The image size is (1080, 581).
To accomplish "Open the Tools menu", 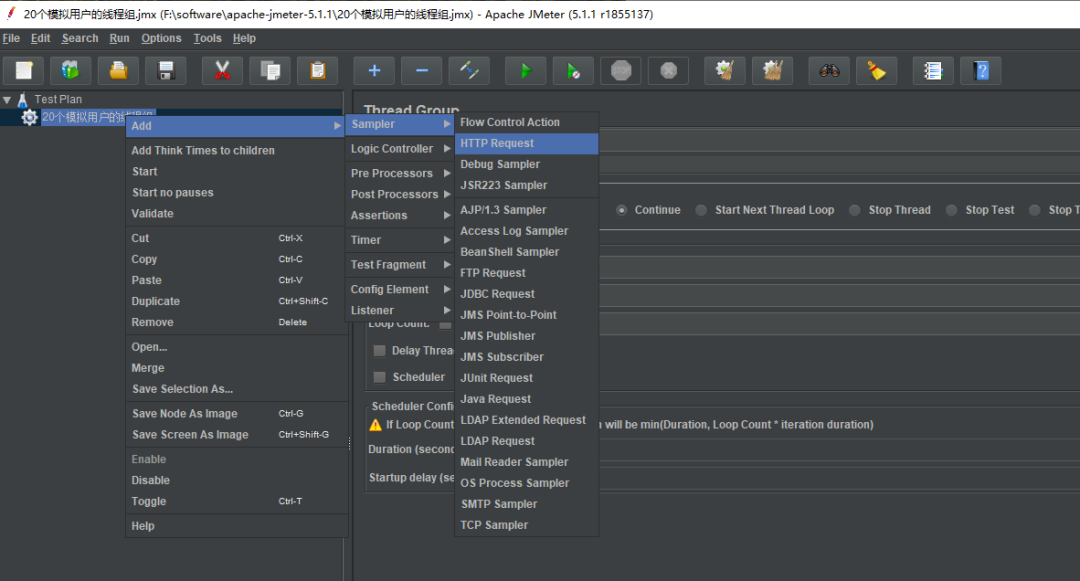I will [207, 39].
